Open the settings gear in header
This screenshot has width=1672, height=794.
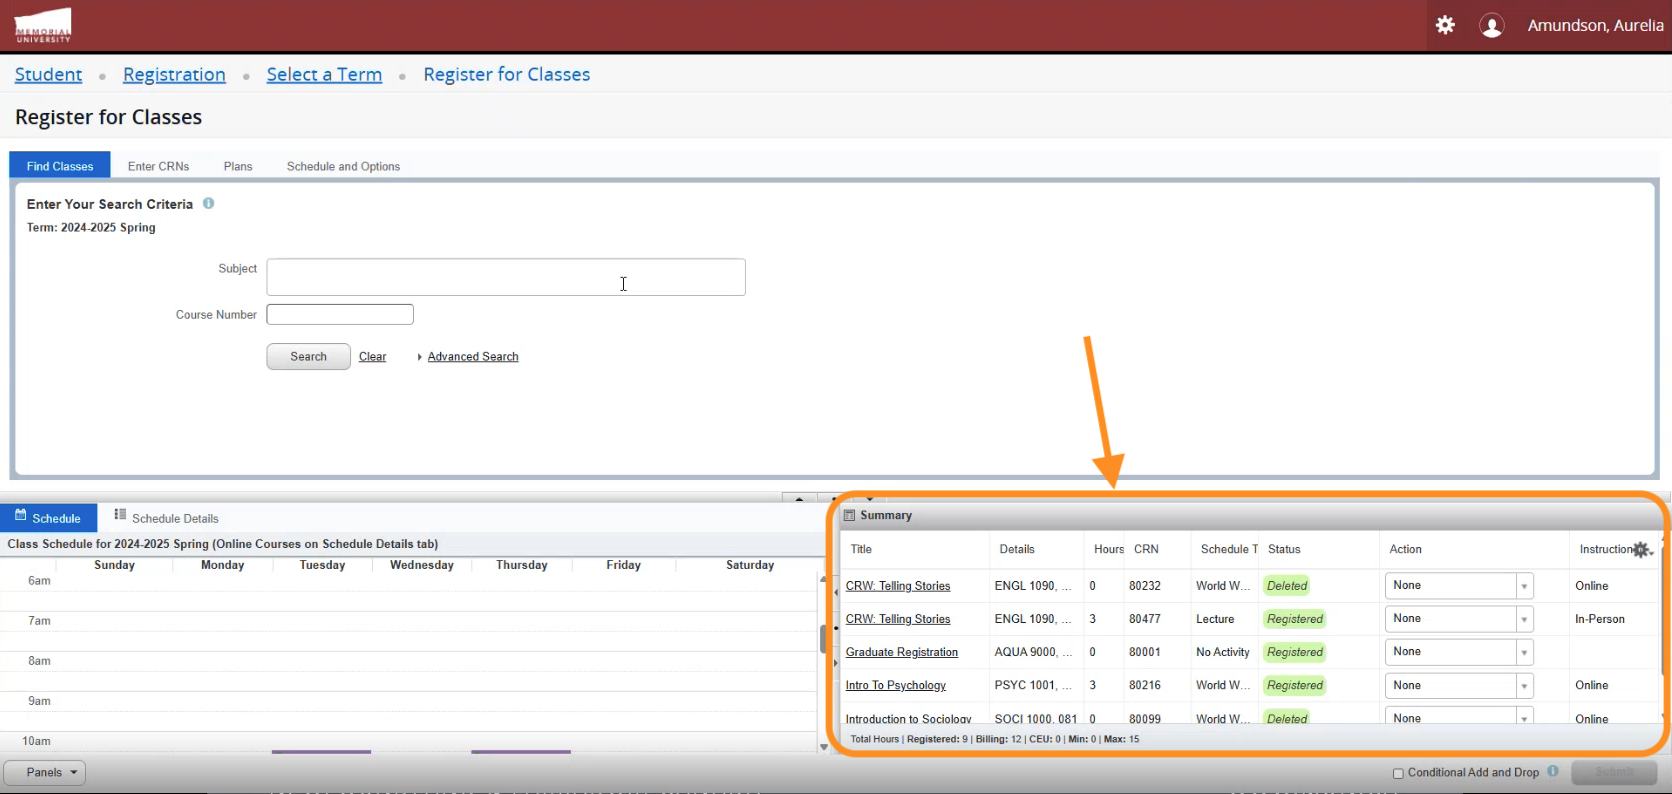[1445, 25]
